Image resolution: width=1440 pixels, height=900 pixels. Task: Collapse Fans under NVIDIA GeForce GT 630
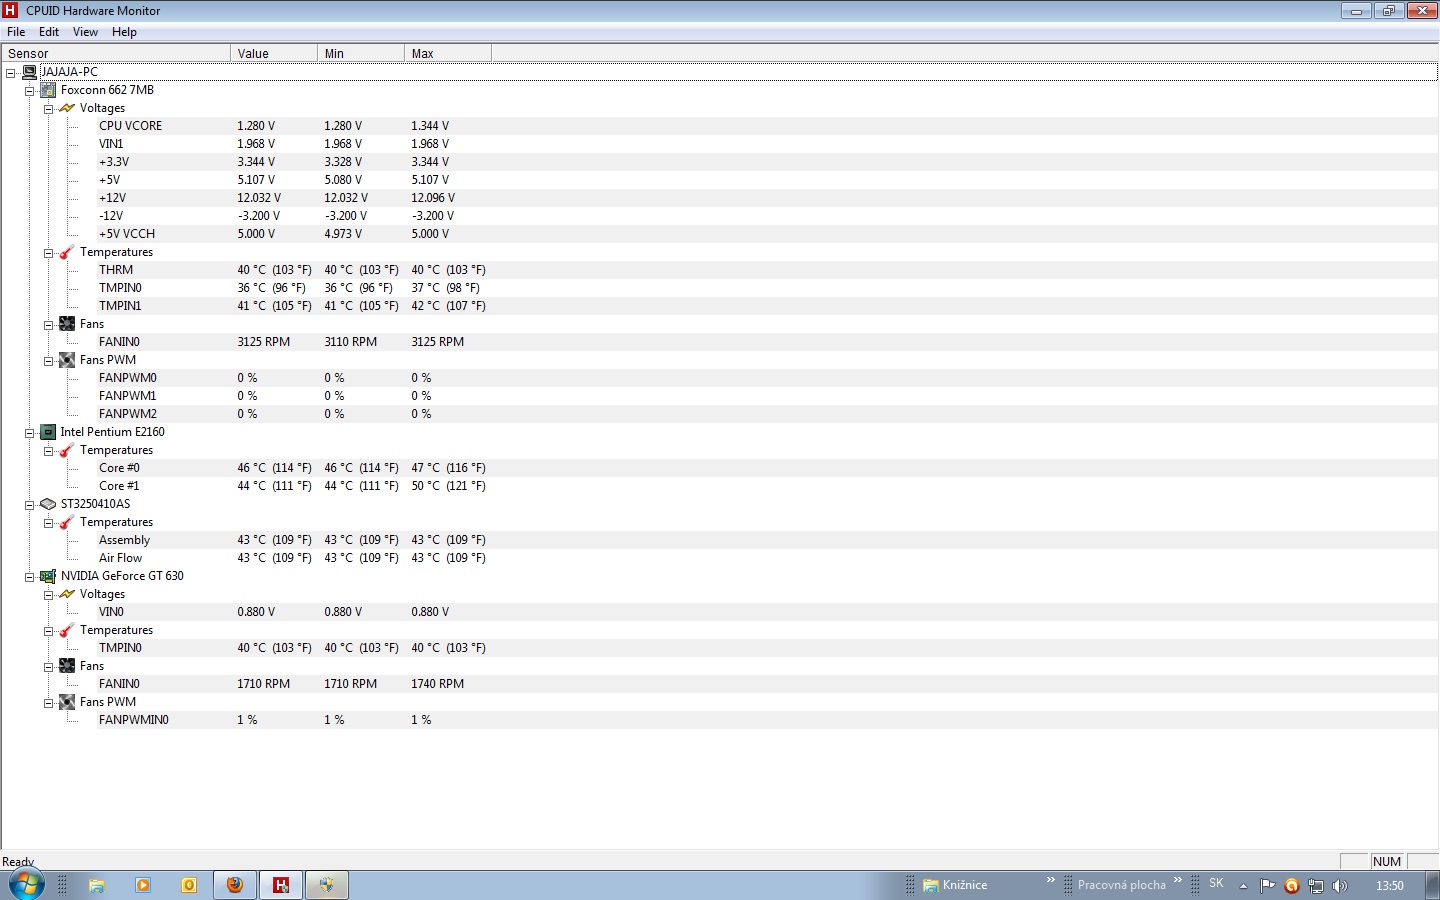48,667
